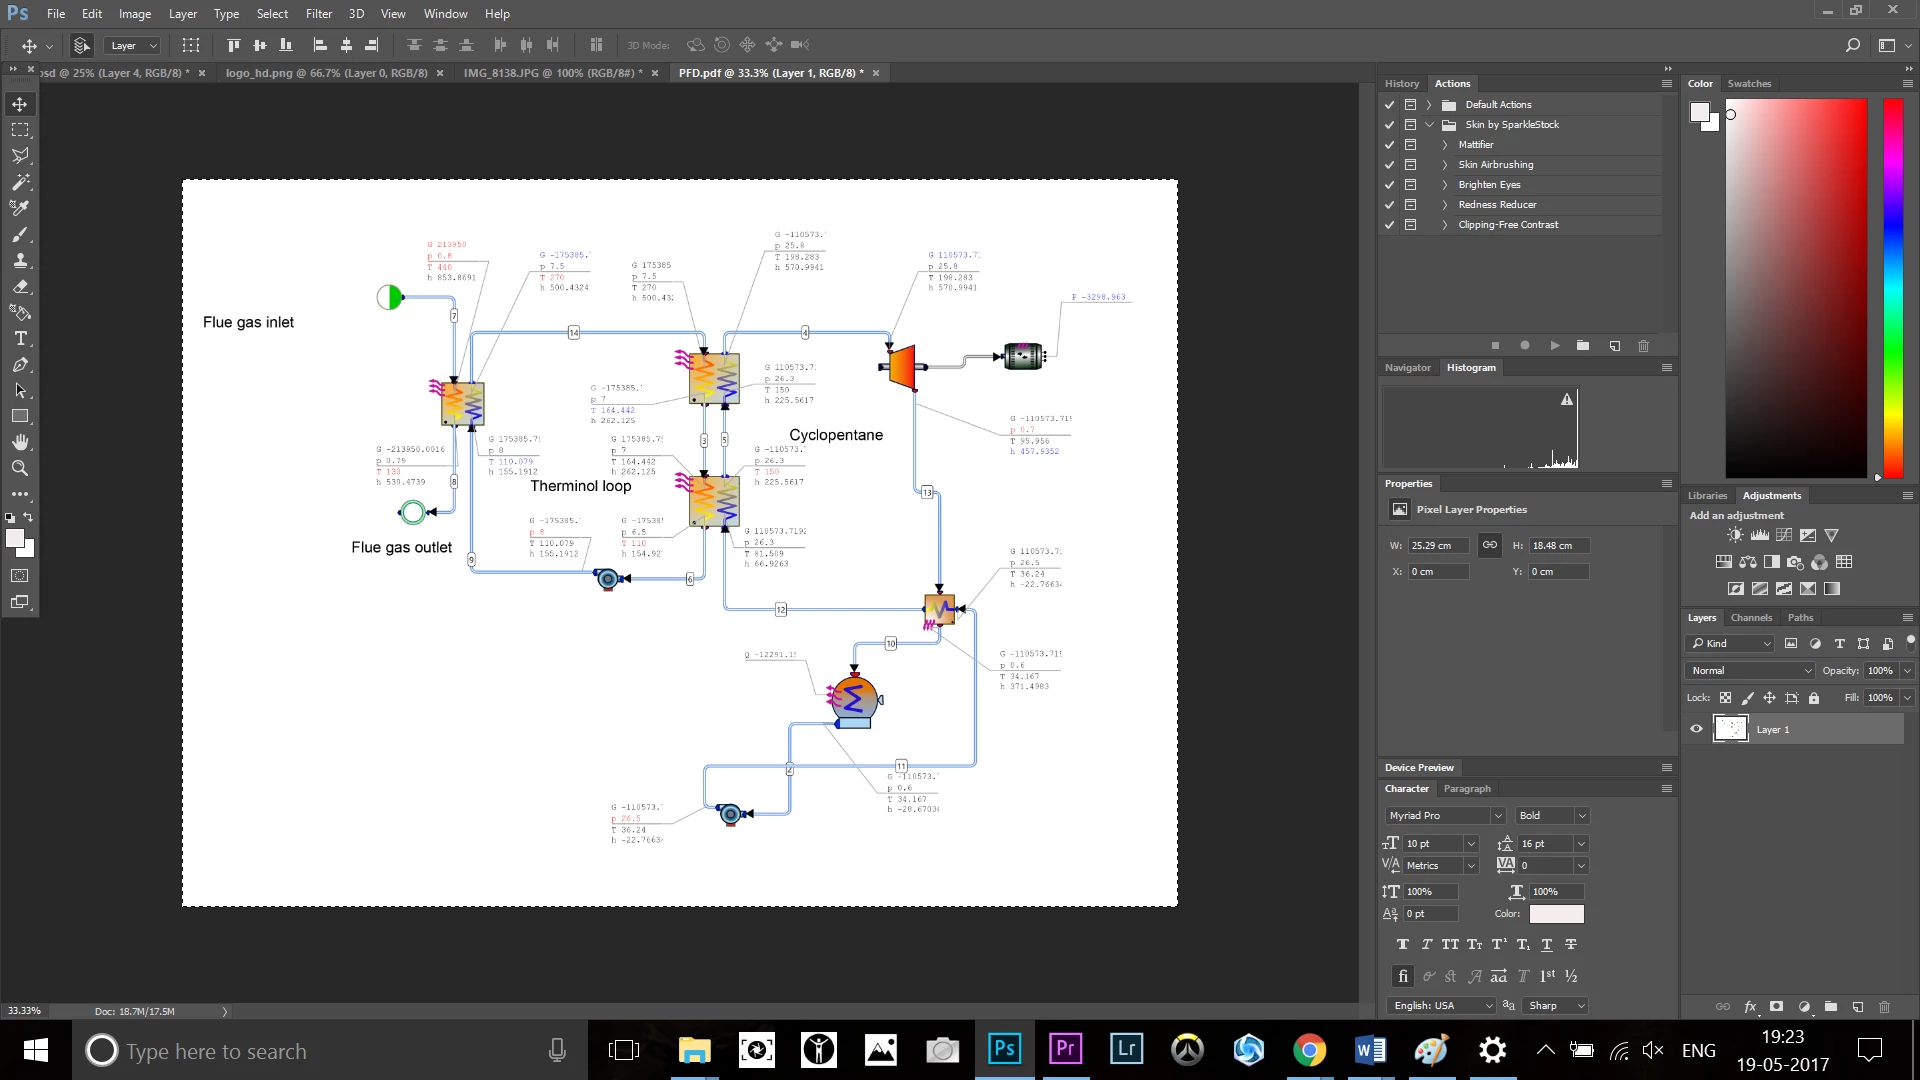
Task: Toggle Brighten Eyes action checkmark
Action: (x=1389, y=185)
